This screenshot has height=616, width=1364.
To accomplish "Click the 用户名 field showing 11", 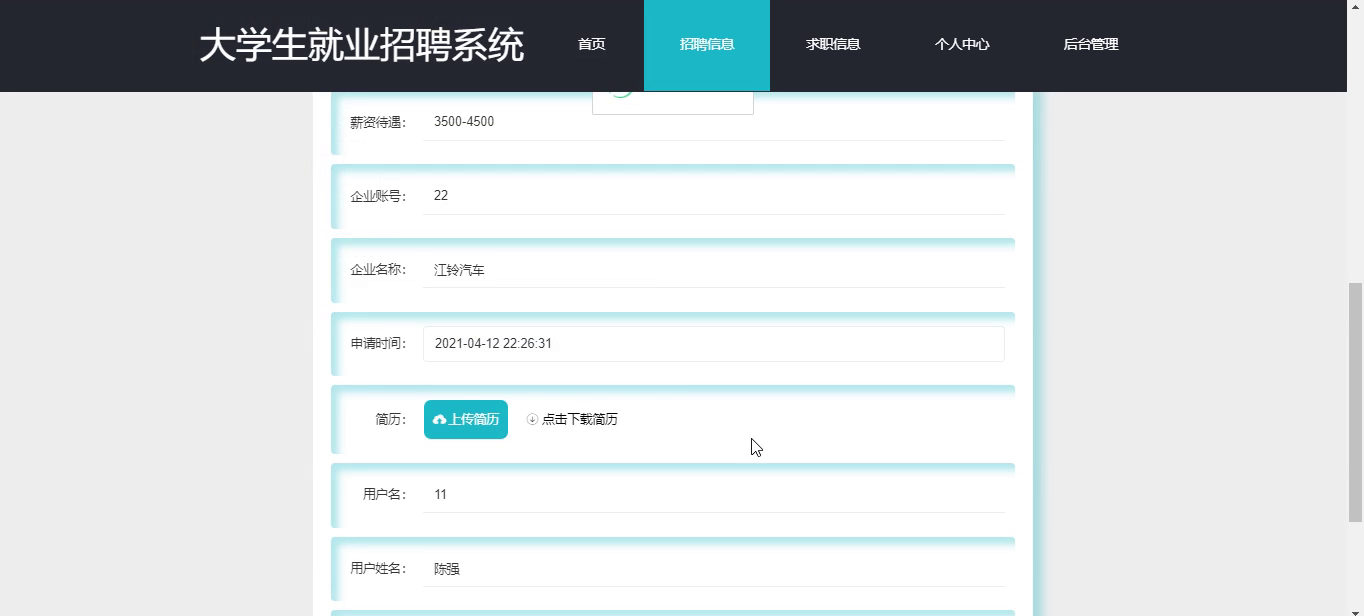I will (x=714, y=494).
